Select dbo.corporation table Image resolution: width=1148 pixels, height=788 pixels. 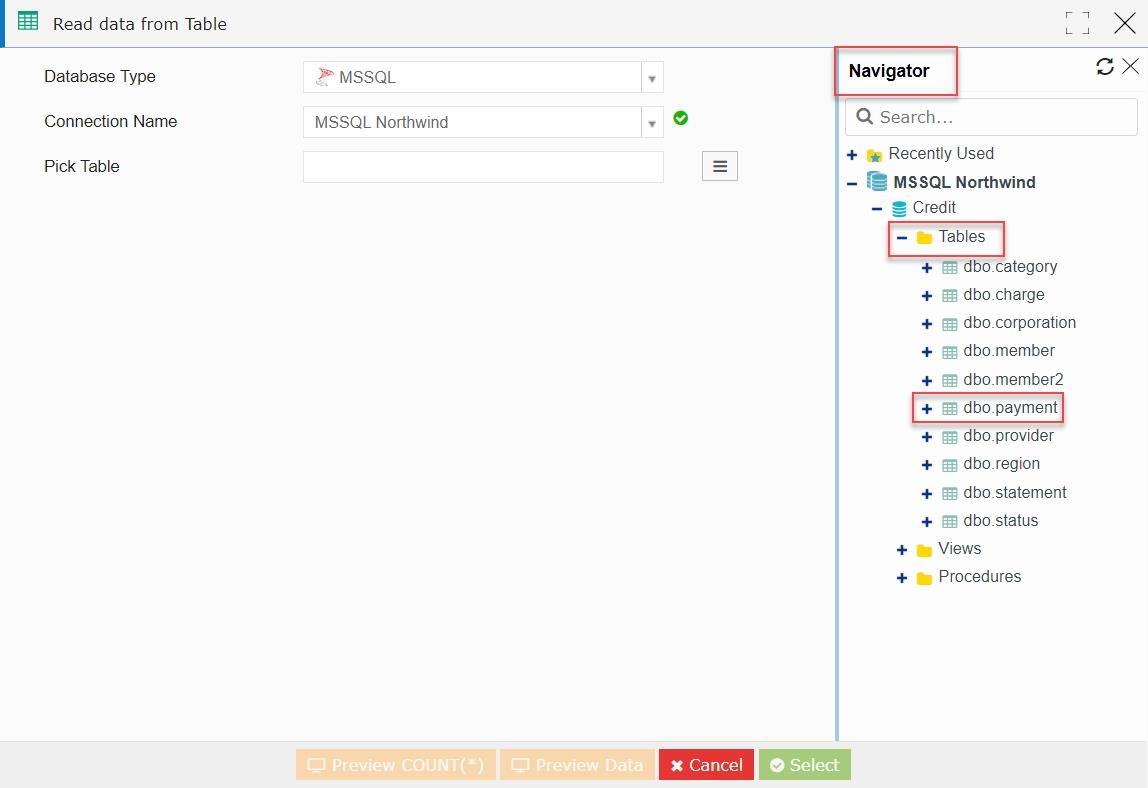1019,323
